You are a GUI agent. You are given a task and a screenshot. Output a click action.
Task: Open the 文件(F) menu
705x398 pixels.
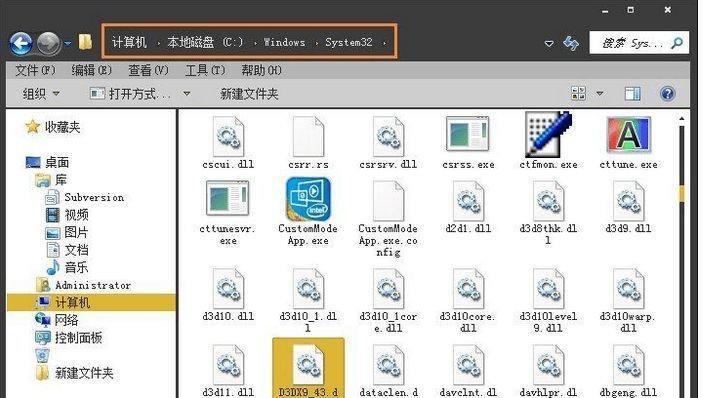coord(35,70)
